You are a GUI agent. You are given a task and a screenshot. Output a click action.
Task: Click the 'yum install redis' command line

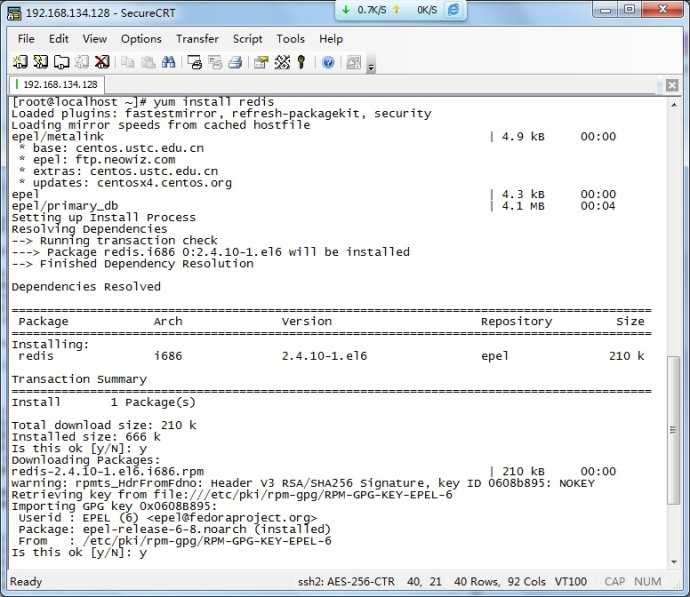coord(143,102)
